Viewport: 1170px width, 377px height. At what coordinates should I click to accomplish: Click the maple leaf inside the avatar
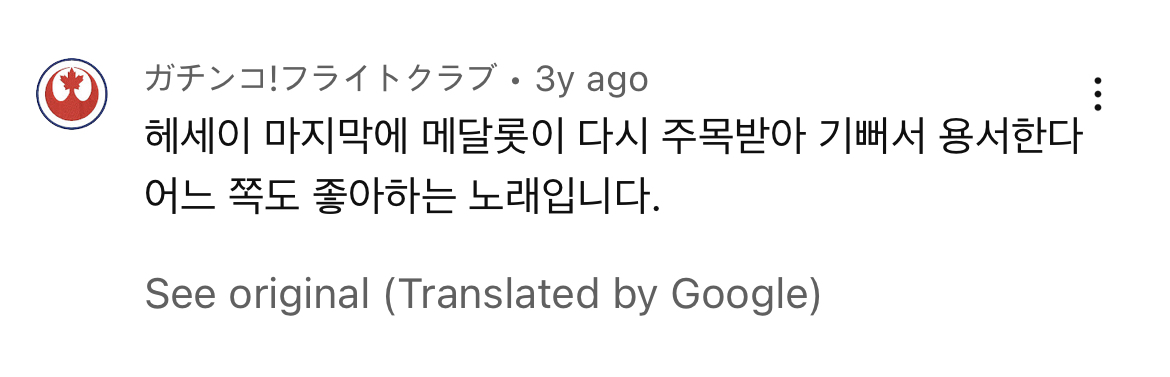point(72,81)
